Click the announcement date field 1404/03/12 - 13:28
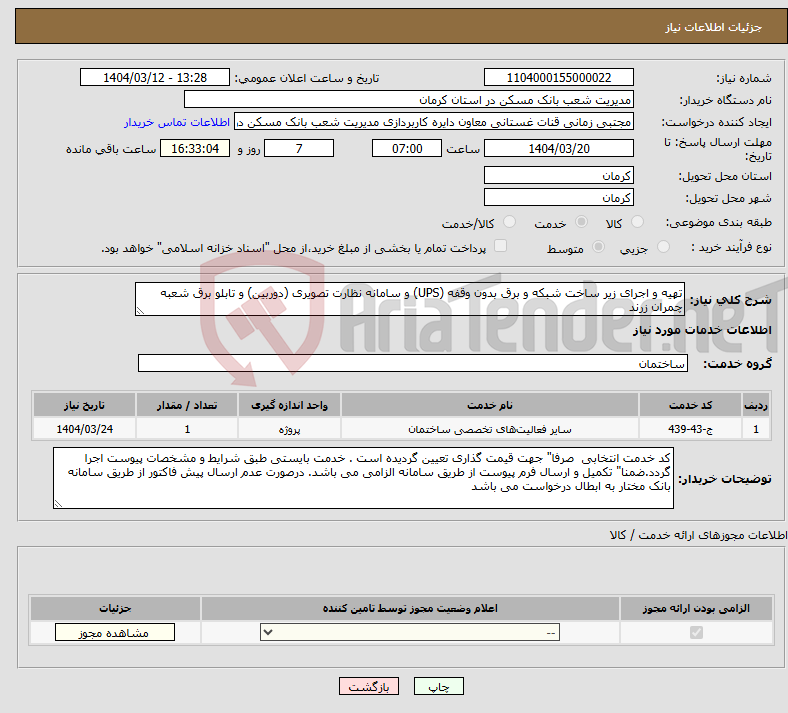 (x=155, y=77)
